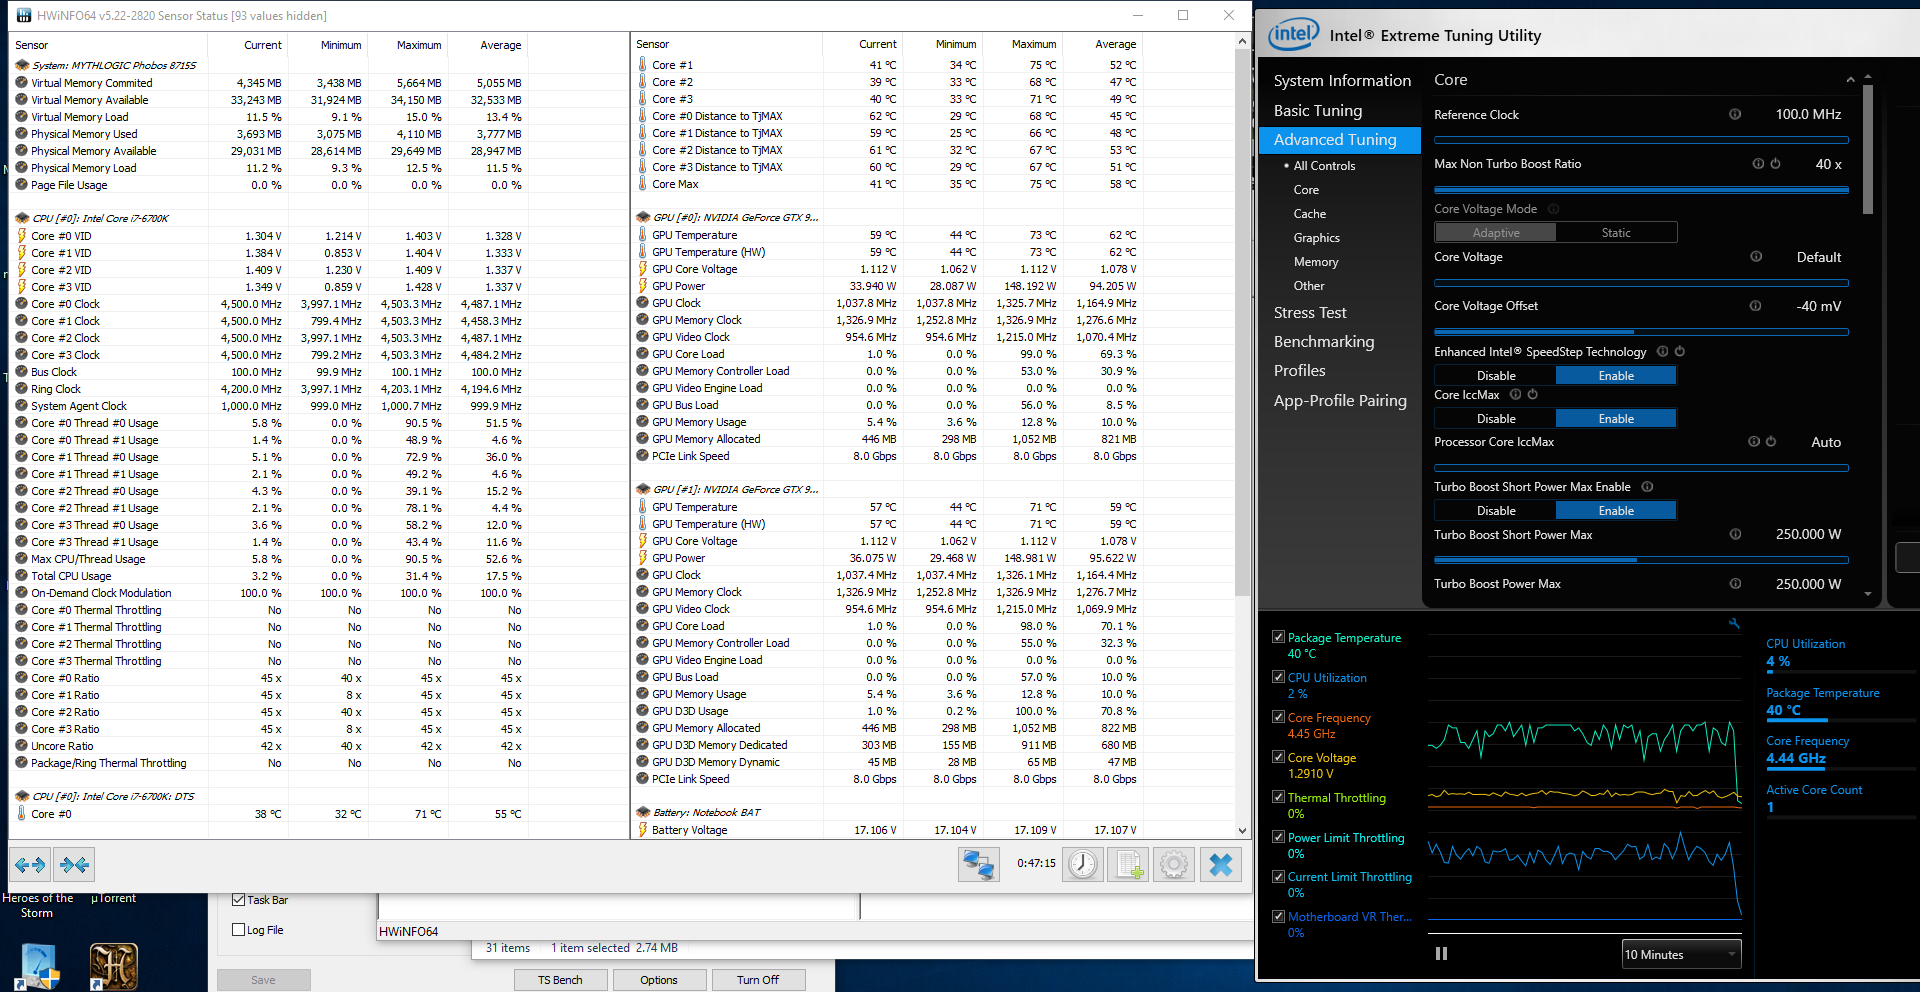Toggle Core Frequency graph checkbox
Screen dimensions: 1920x992
click(1278, 717)
